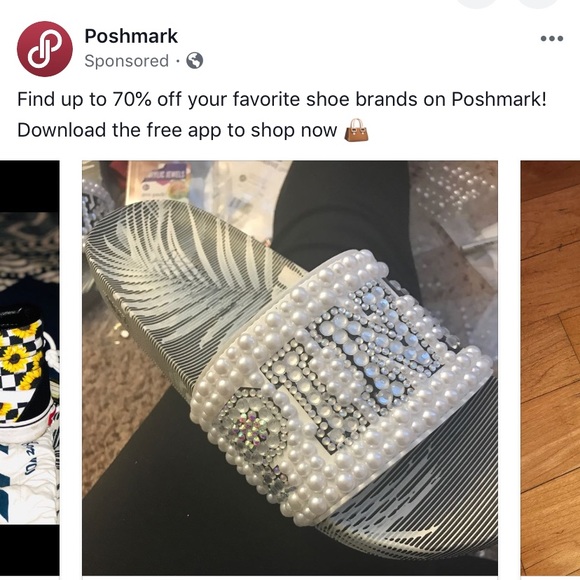Click the jewel package in photo background
Screen dimensions: 580x580
click(159, 183)
